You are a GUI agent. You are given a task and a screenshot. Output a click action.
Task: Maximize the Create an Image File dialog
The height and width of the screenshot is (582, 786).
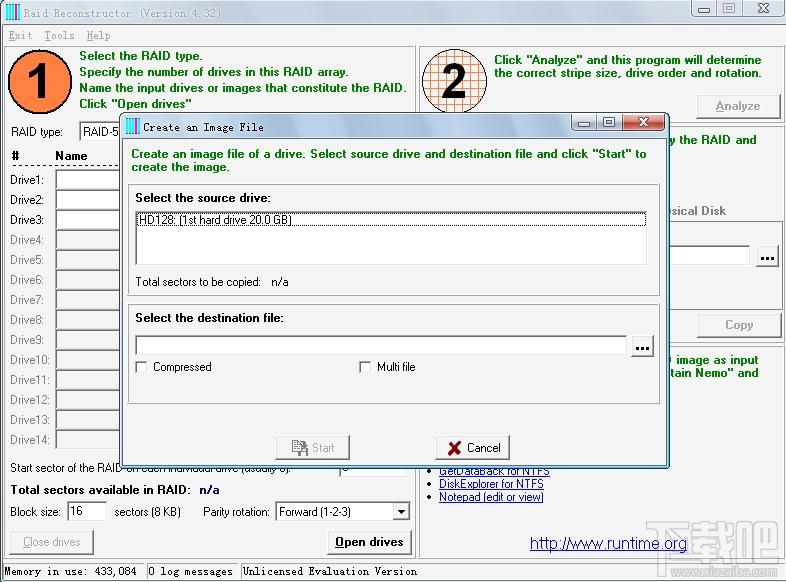pyautogui.click(x=609, y=123)
